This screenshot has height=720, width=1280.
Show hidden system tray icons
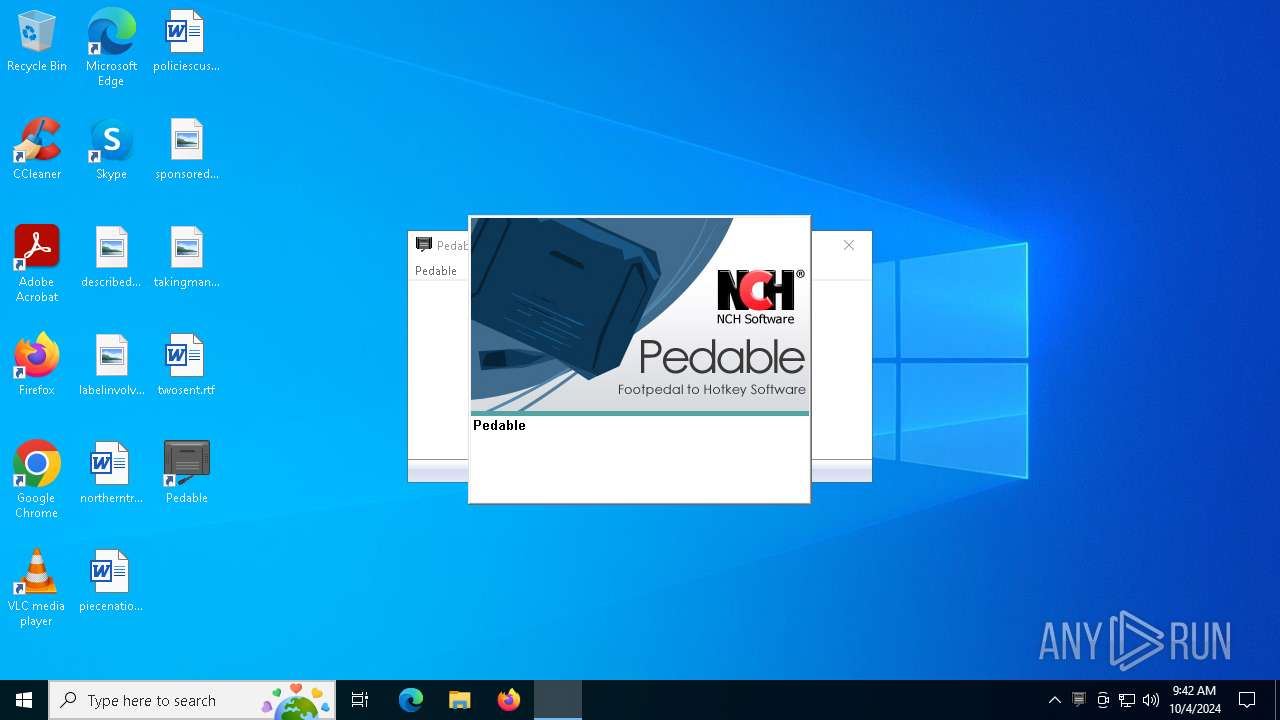pyautogui.click(x=1054, y=700)
